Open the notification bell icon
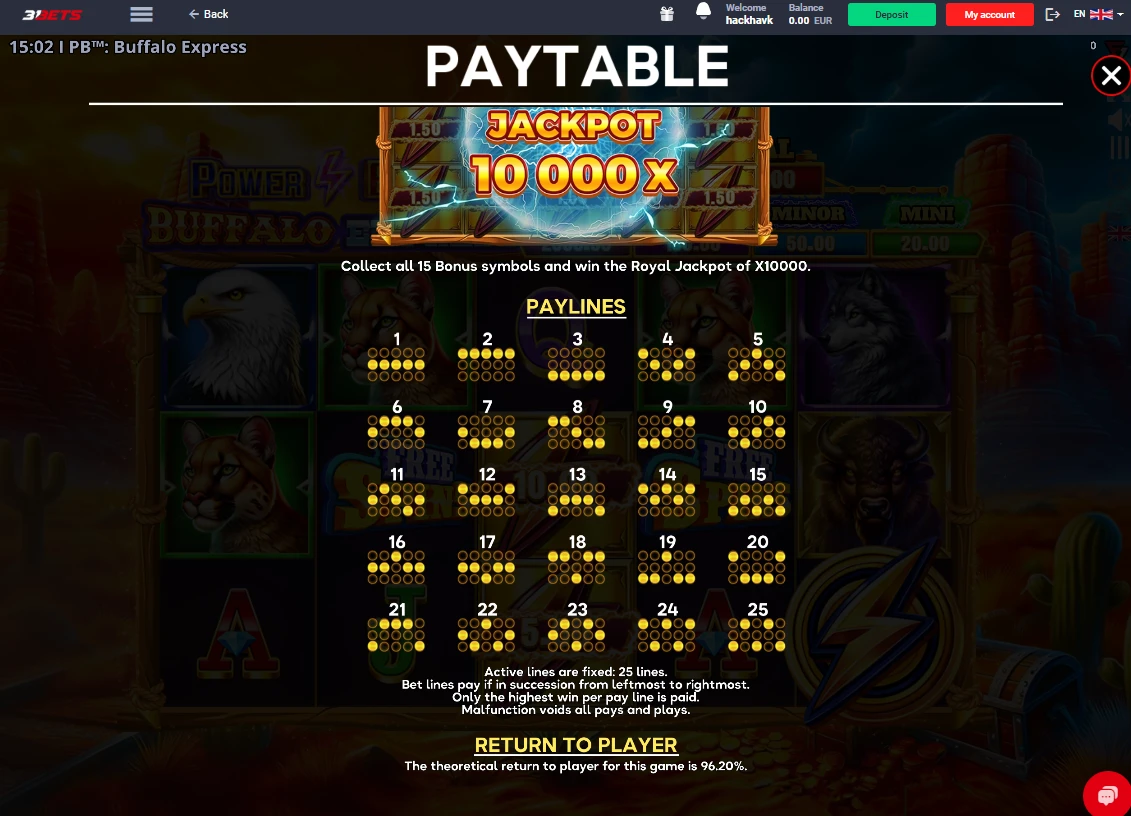The width and height of the screenshot is (1131, 816). 703,12
